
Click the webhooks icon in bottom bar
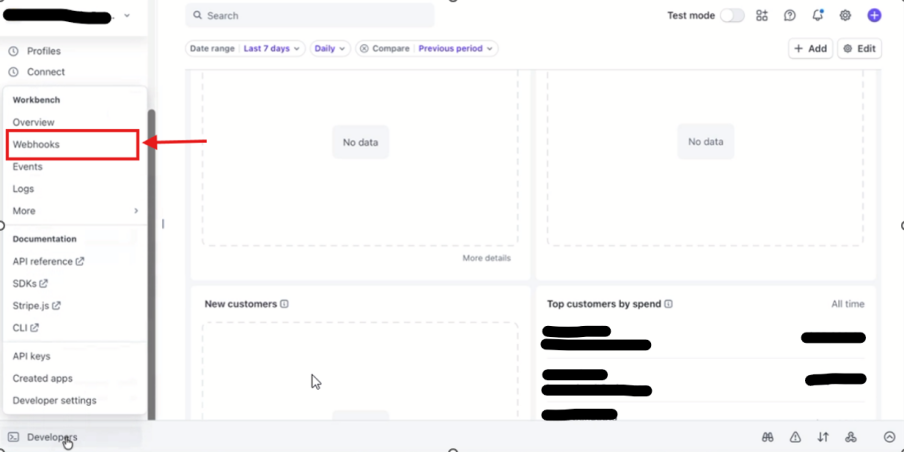click(851, 437)
